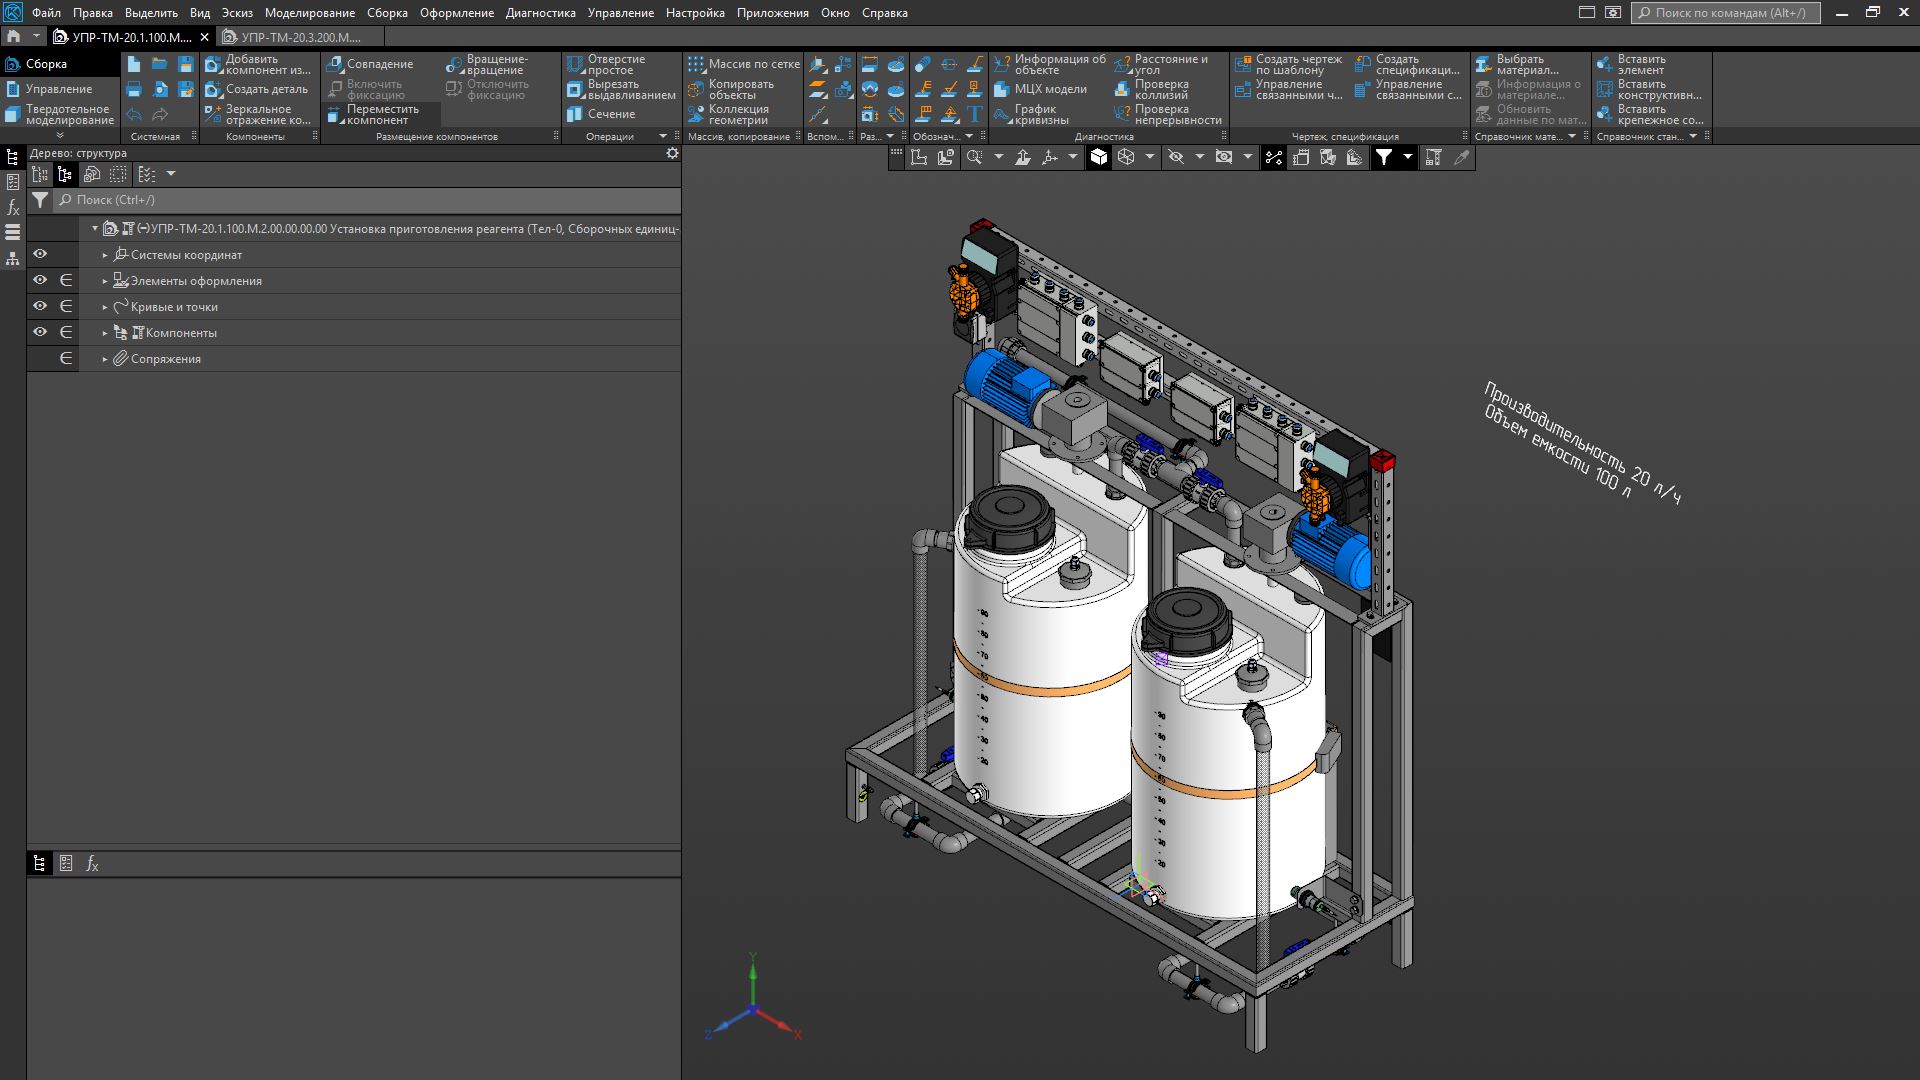Toggle eye icon for Кривые и точки
The height and width of the screenshot is (1080, 1920).
coord(40,306)
